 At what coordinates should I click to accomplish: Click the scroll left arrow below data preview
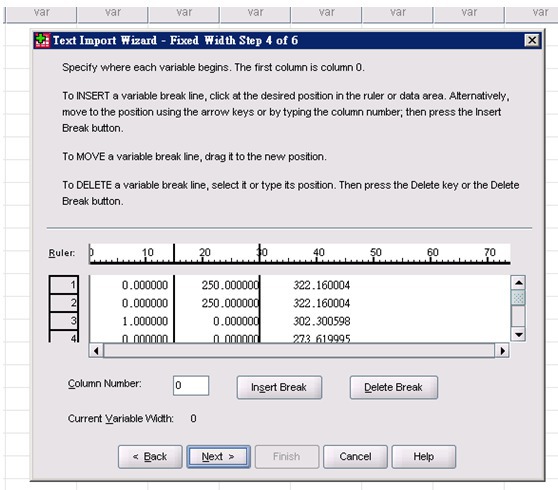pyautogui.click(x=96, y=351)
